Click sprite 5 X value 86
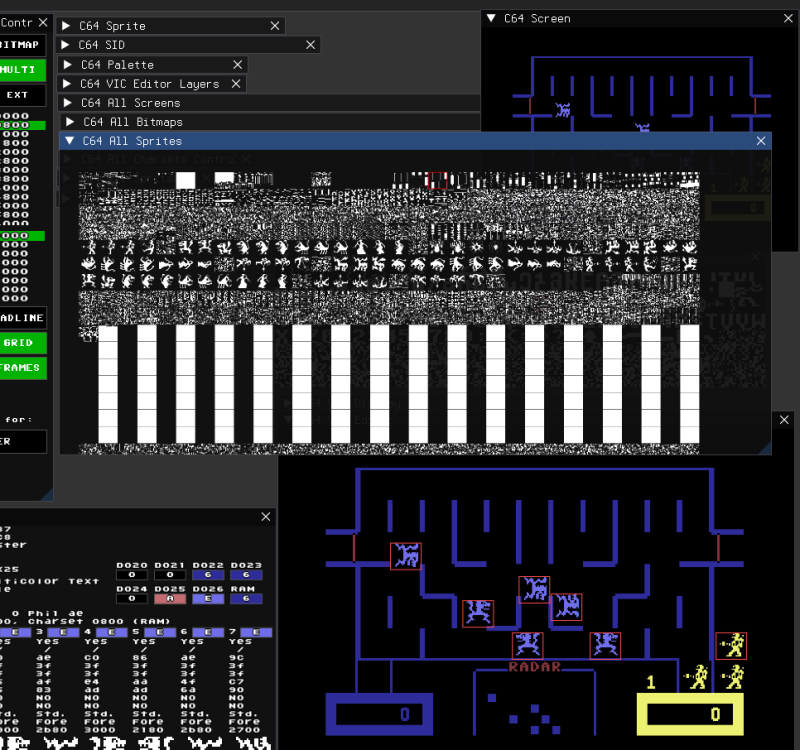 pyautogui.click(x=140, y=658)
